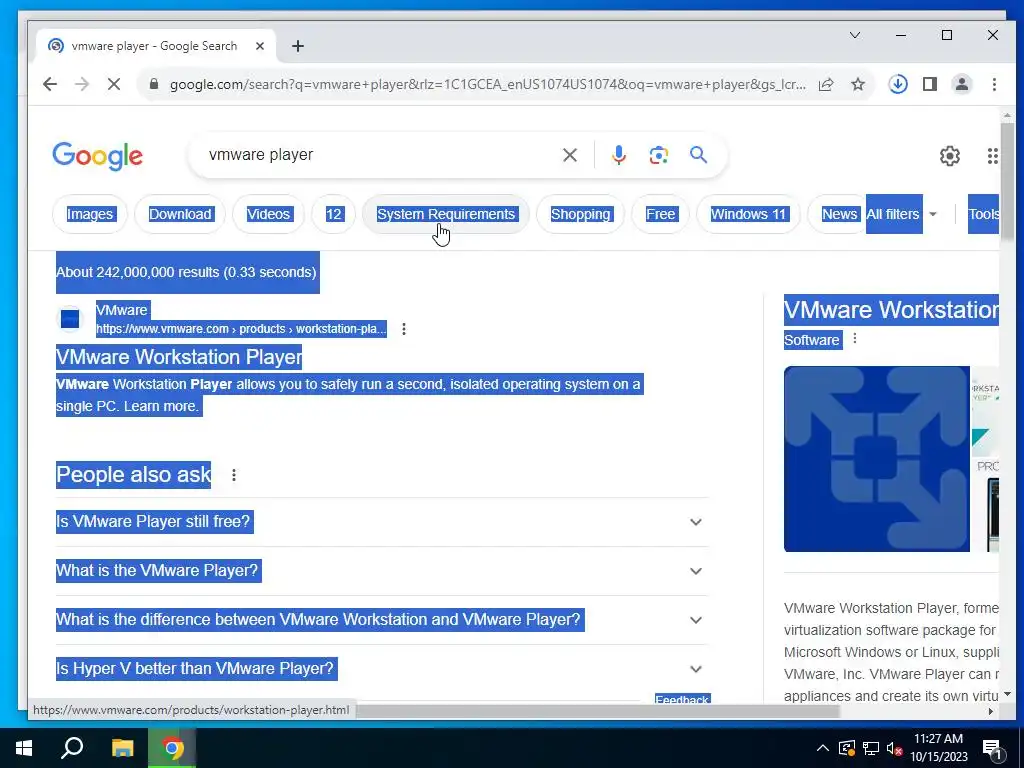Click the horizontal scrollbar right arrow

tap(991, 711)
